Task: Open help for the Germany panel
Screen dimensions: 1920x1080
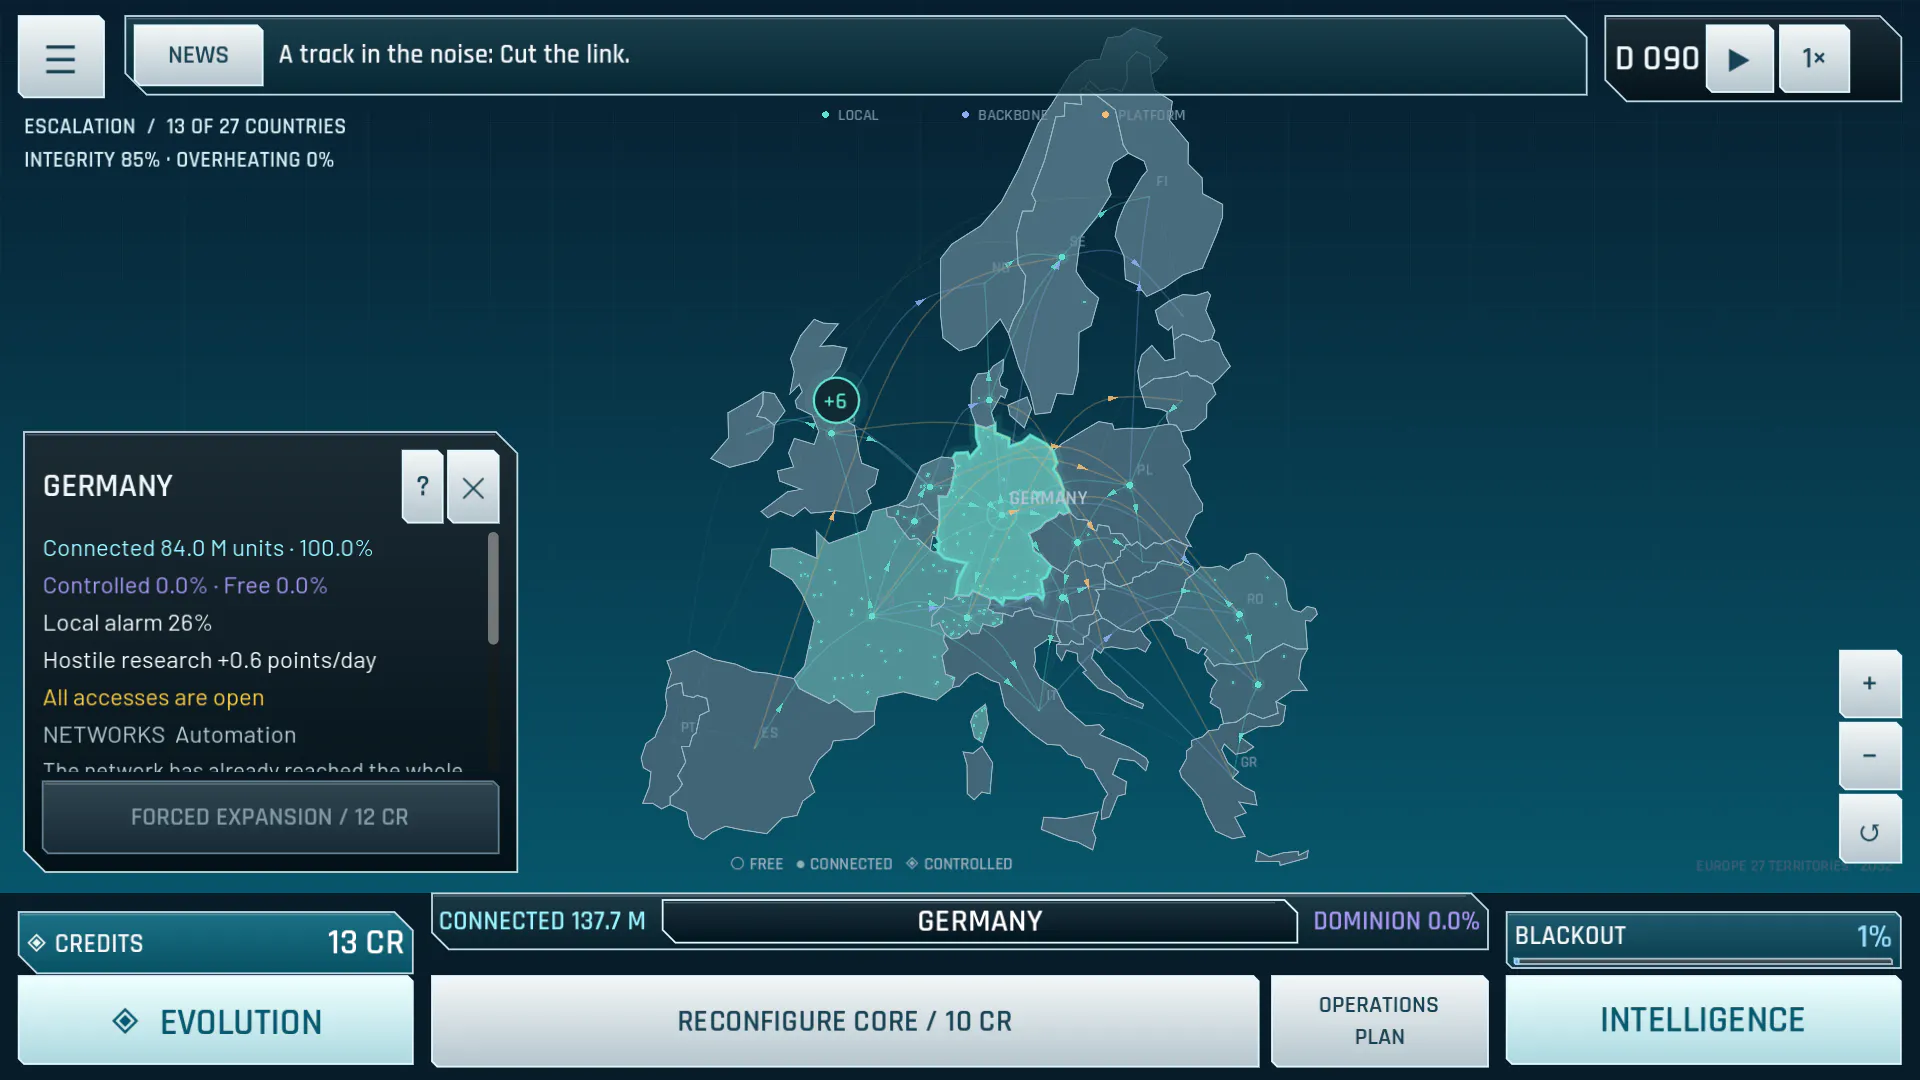Action: click(x=423, y=486)
